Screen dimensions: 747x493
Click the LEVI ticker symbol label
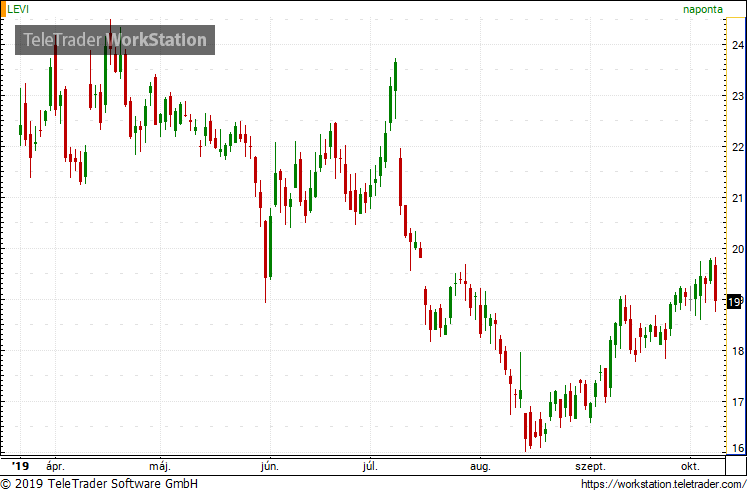coord(18,9)
